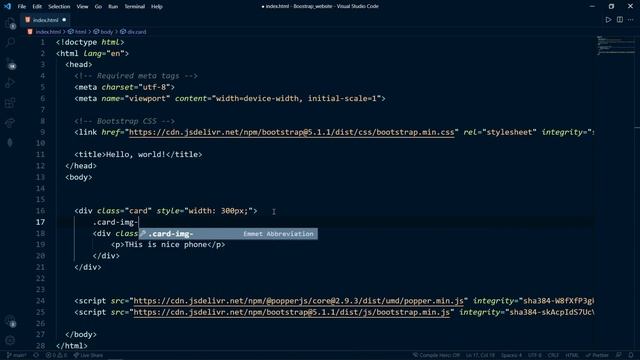Follow the bootstrap.min.css CDN link

pos(291,132)
